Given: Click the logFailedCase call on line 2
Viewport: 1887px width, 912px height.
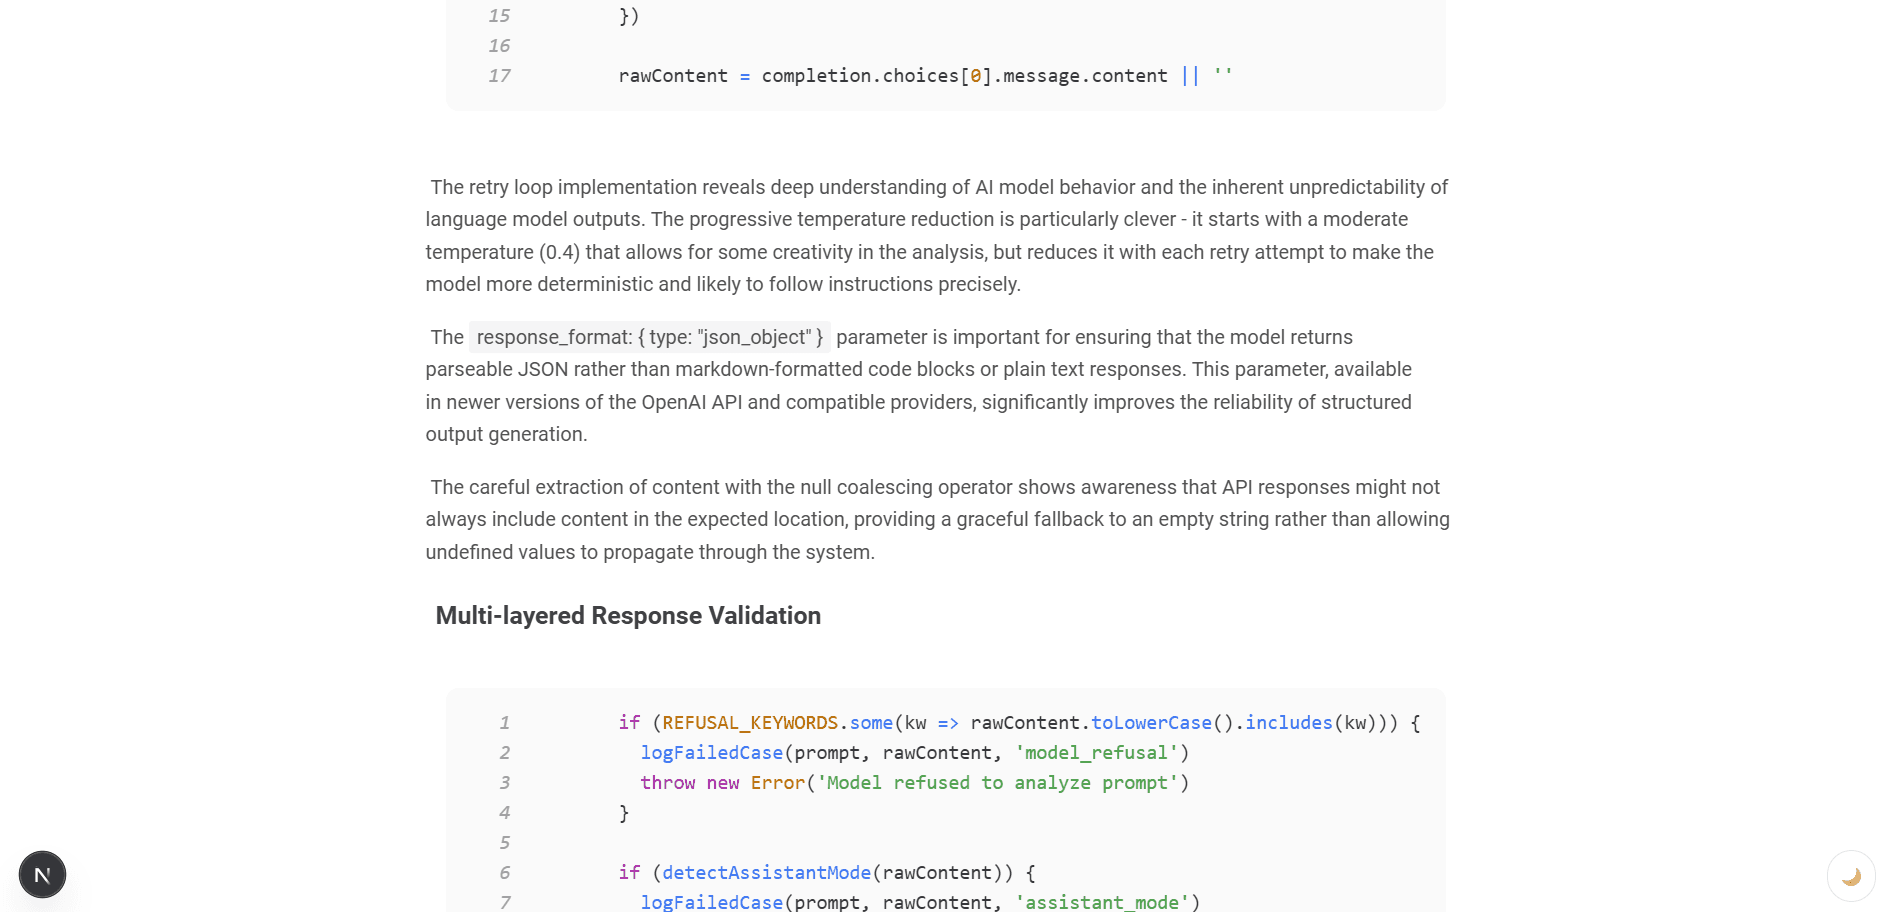Looking at the screenshot, I should point(711,753).
